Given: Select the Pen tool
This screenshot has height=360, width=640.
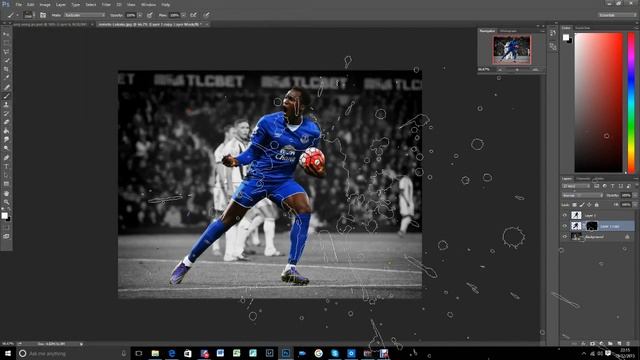Looking at the screenshot, I should 6,158.
